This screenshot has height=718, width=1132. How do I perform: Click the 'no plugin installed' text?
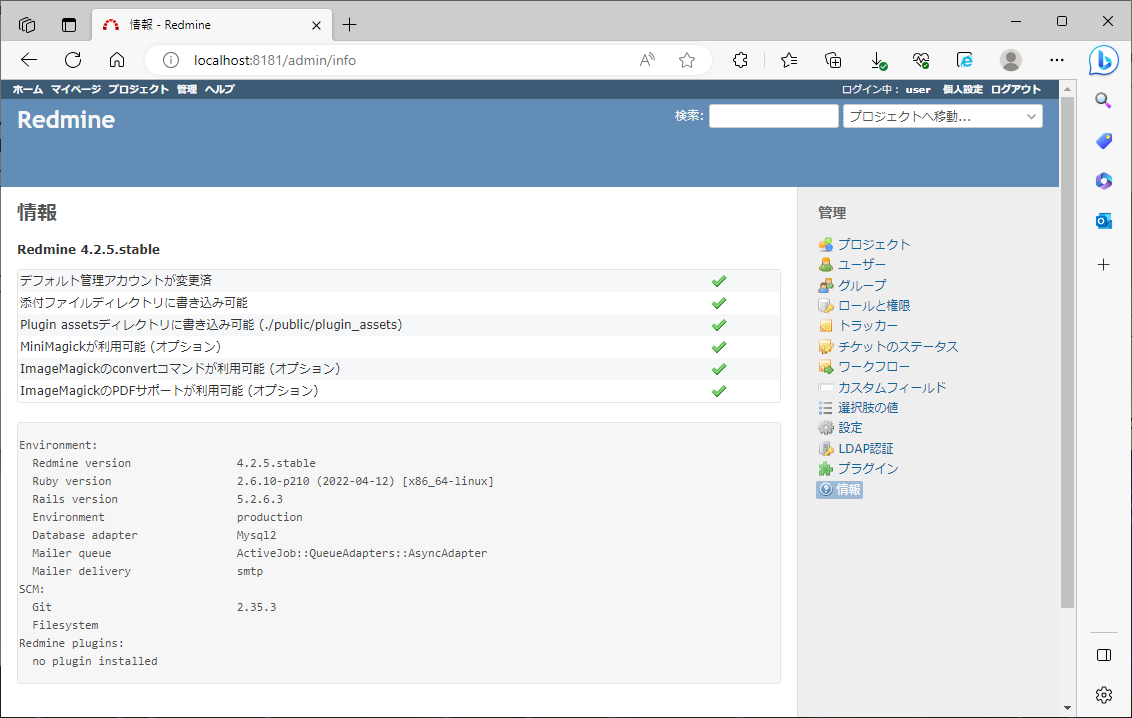tap(95, 661)
